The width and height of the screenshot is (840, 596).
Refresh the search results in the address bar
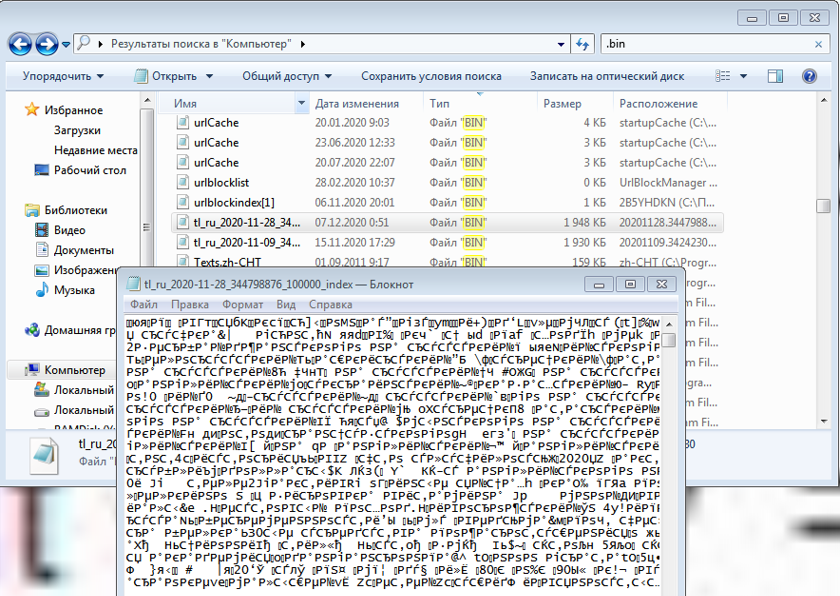coord(583,44)
